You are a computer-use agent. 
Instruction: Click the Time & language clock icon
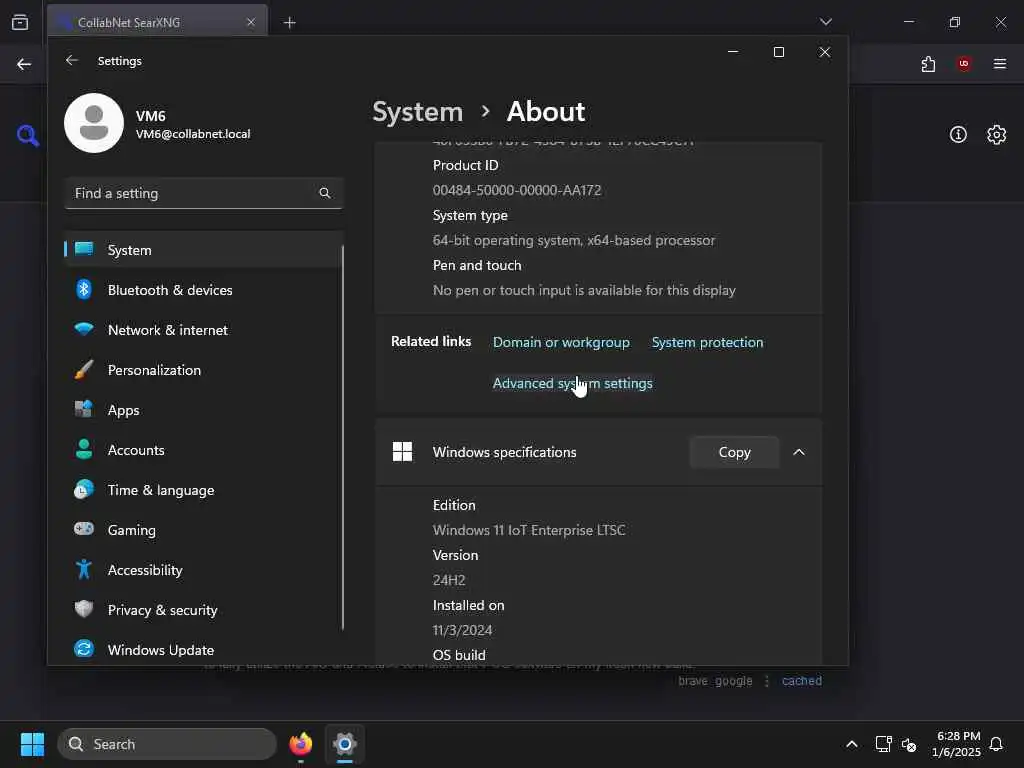(x=84, y=489)
